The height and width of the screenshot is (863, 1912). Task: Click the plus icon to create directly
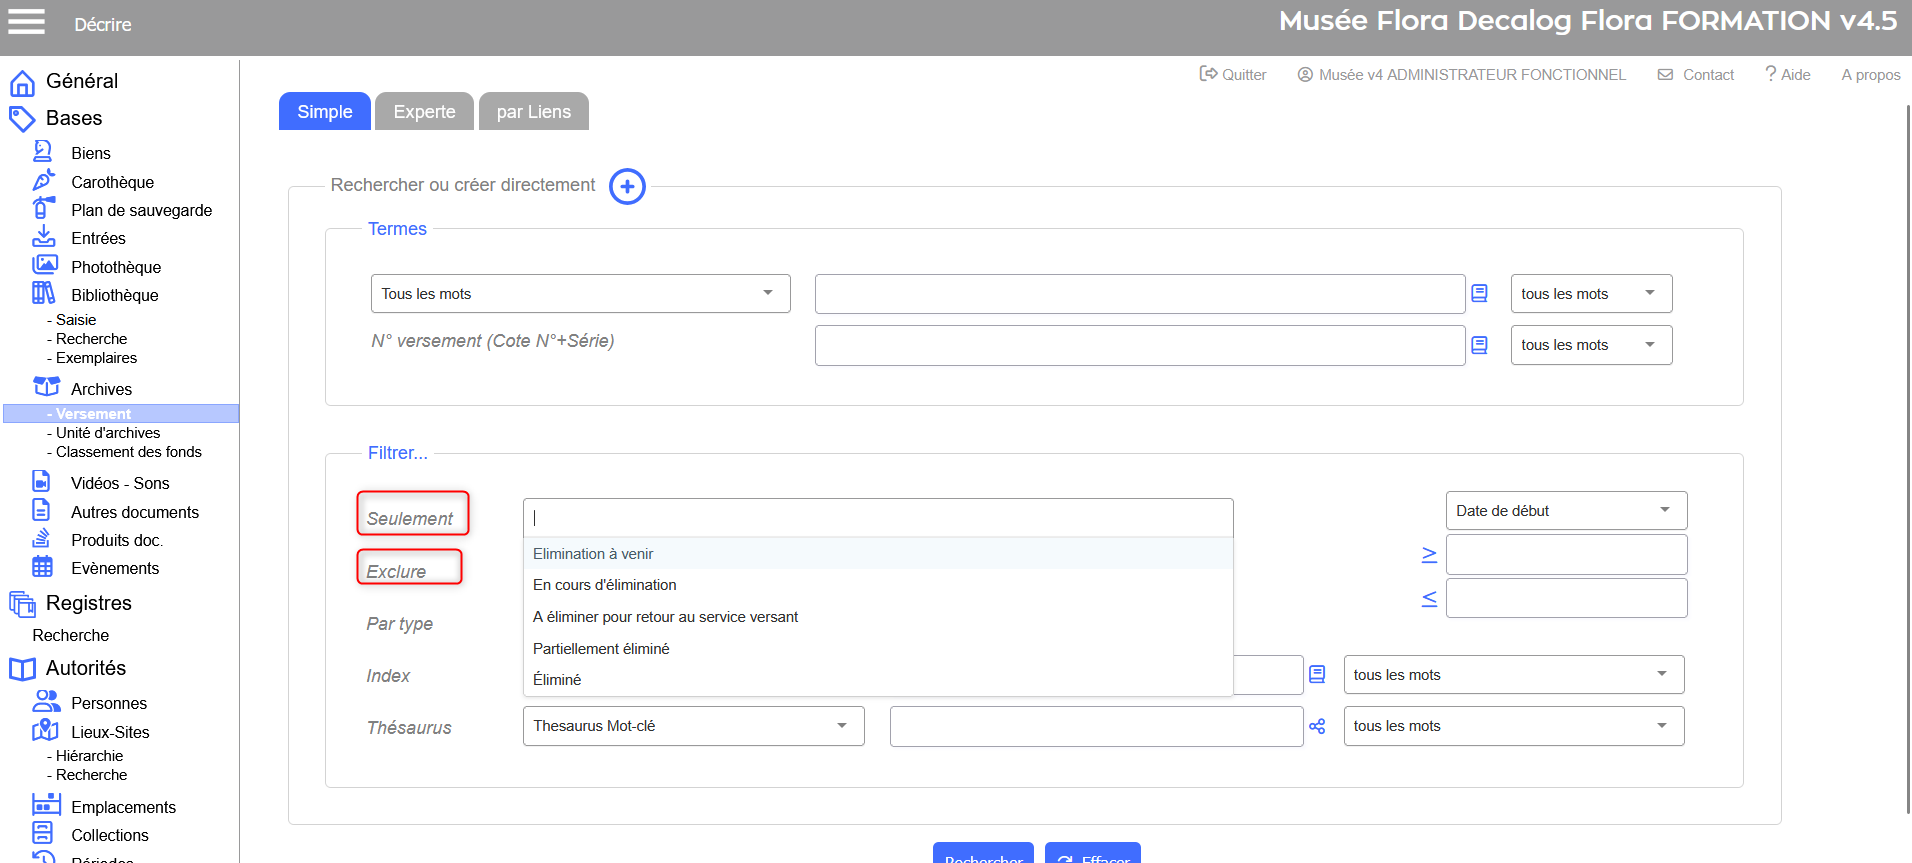click(627, 186)
